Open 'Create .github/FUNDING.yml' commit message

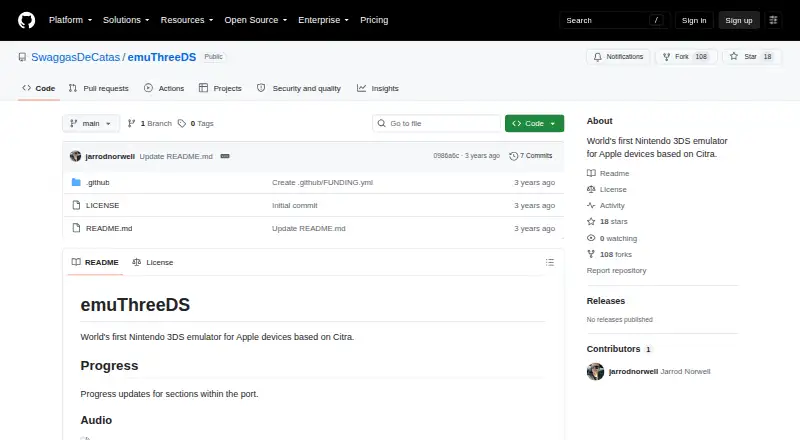(322, 183)
